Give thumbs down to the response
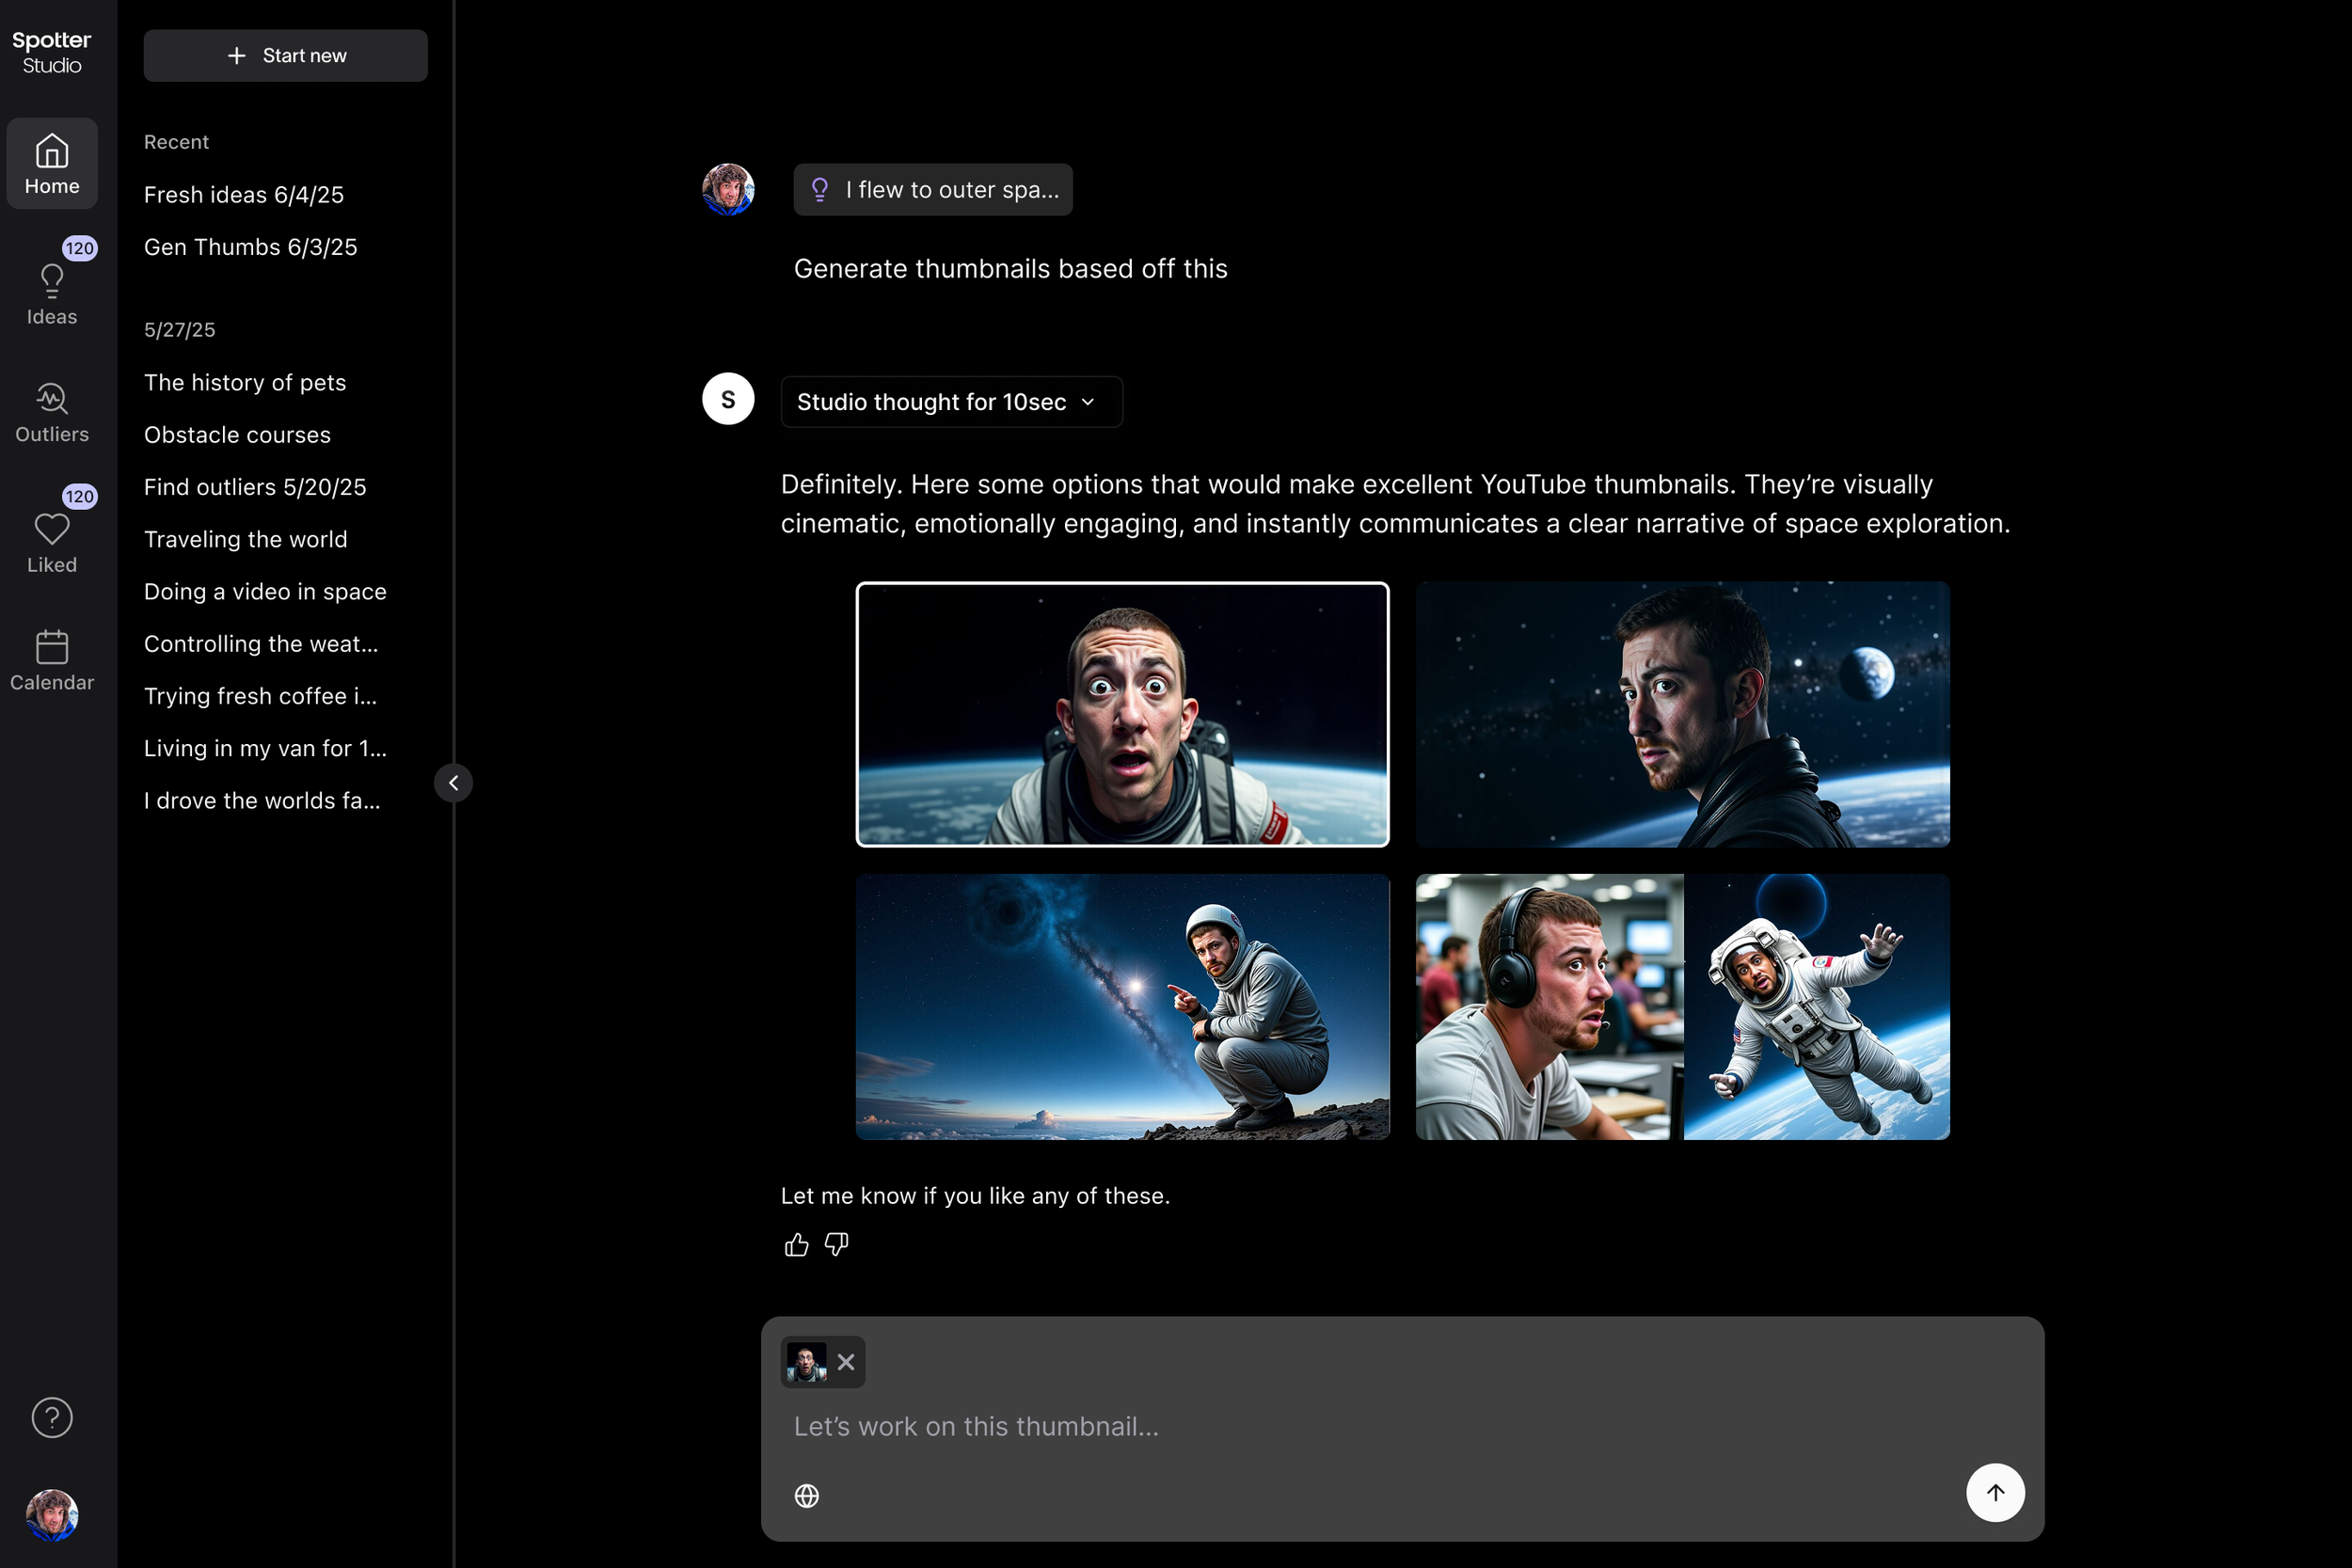2352x1568 pixels. coord(836,1244)
